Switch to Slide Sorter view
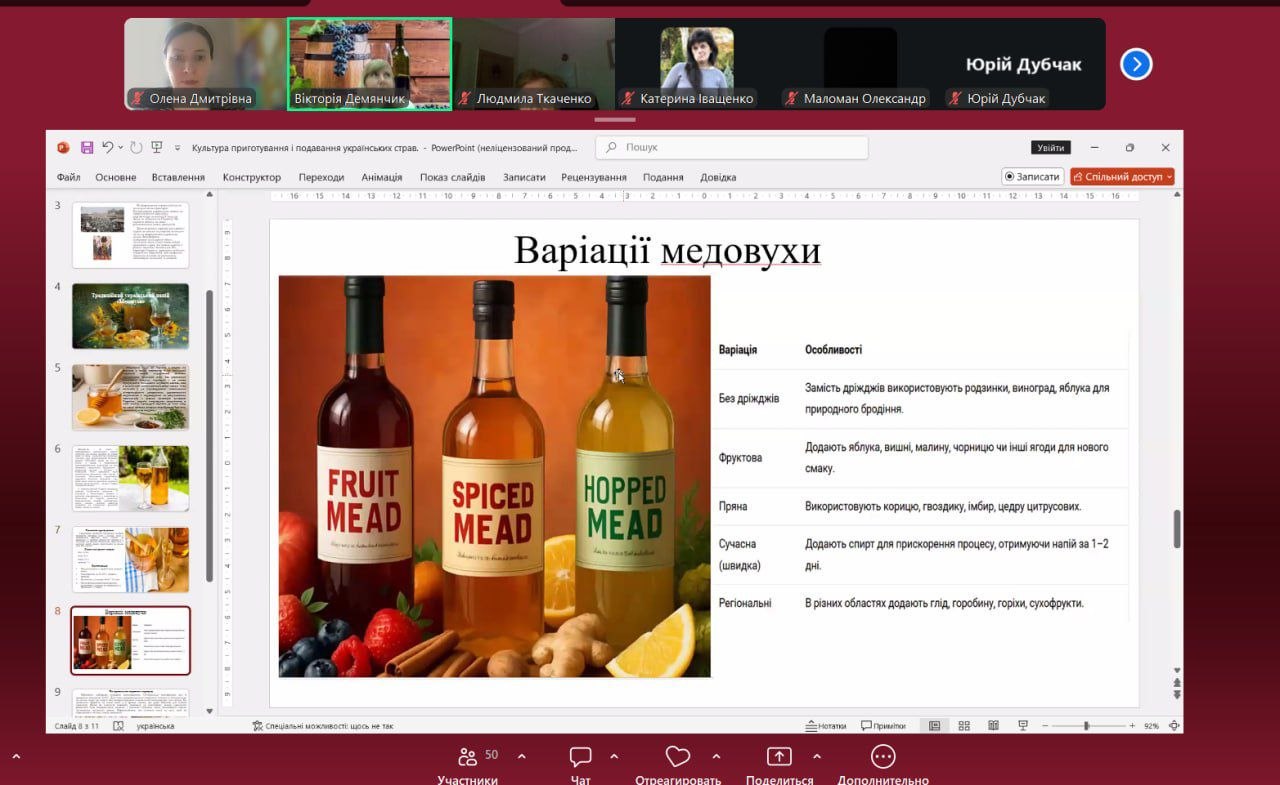The image size is (1280, 785). coord(964,726)
